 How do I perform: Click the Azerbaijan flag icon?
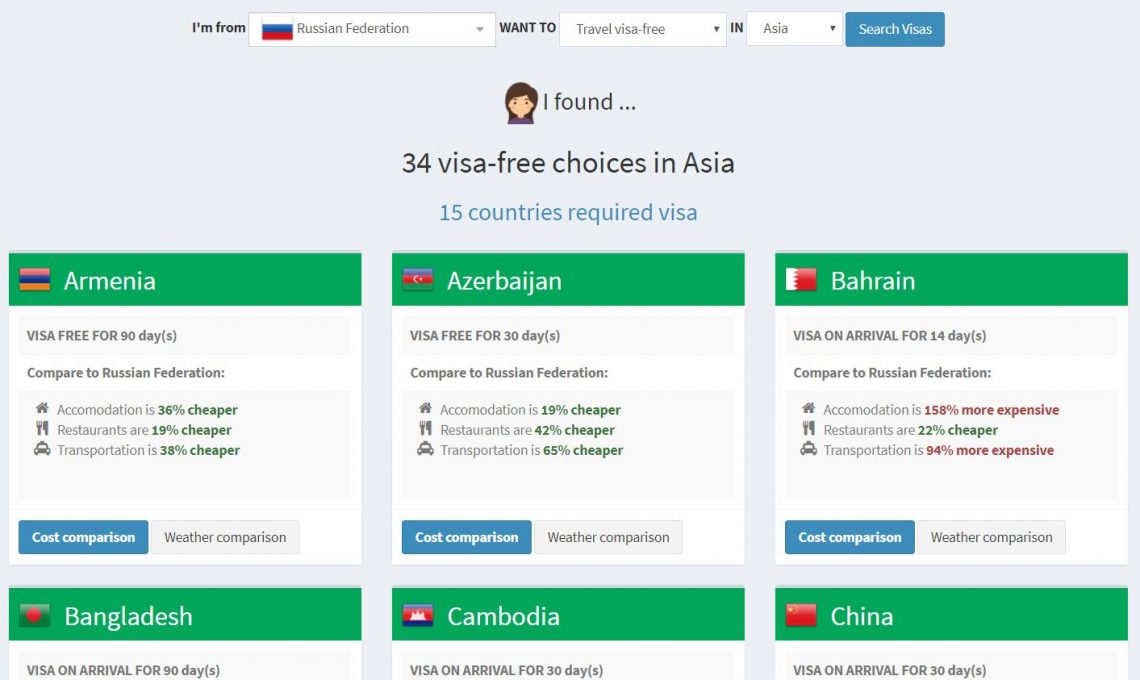418,280
